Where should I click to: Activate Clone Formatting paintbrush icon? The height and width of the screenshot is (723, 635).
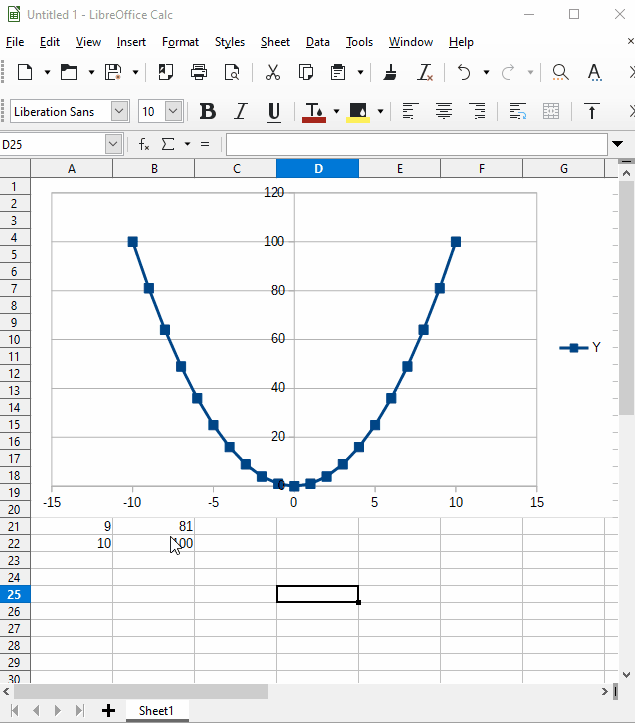coord(390,72)
